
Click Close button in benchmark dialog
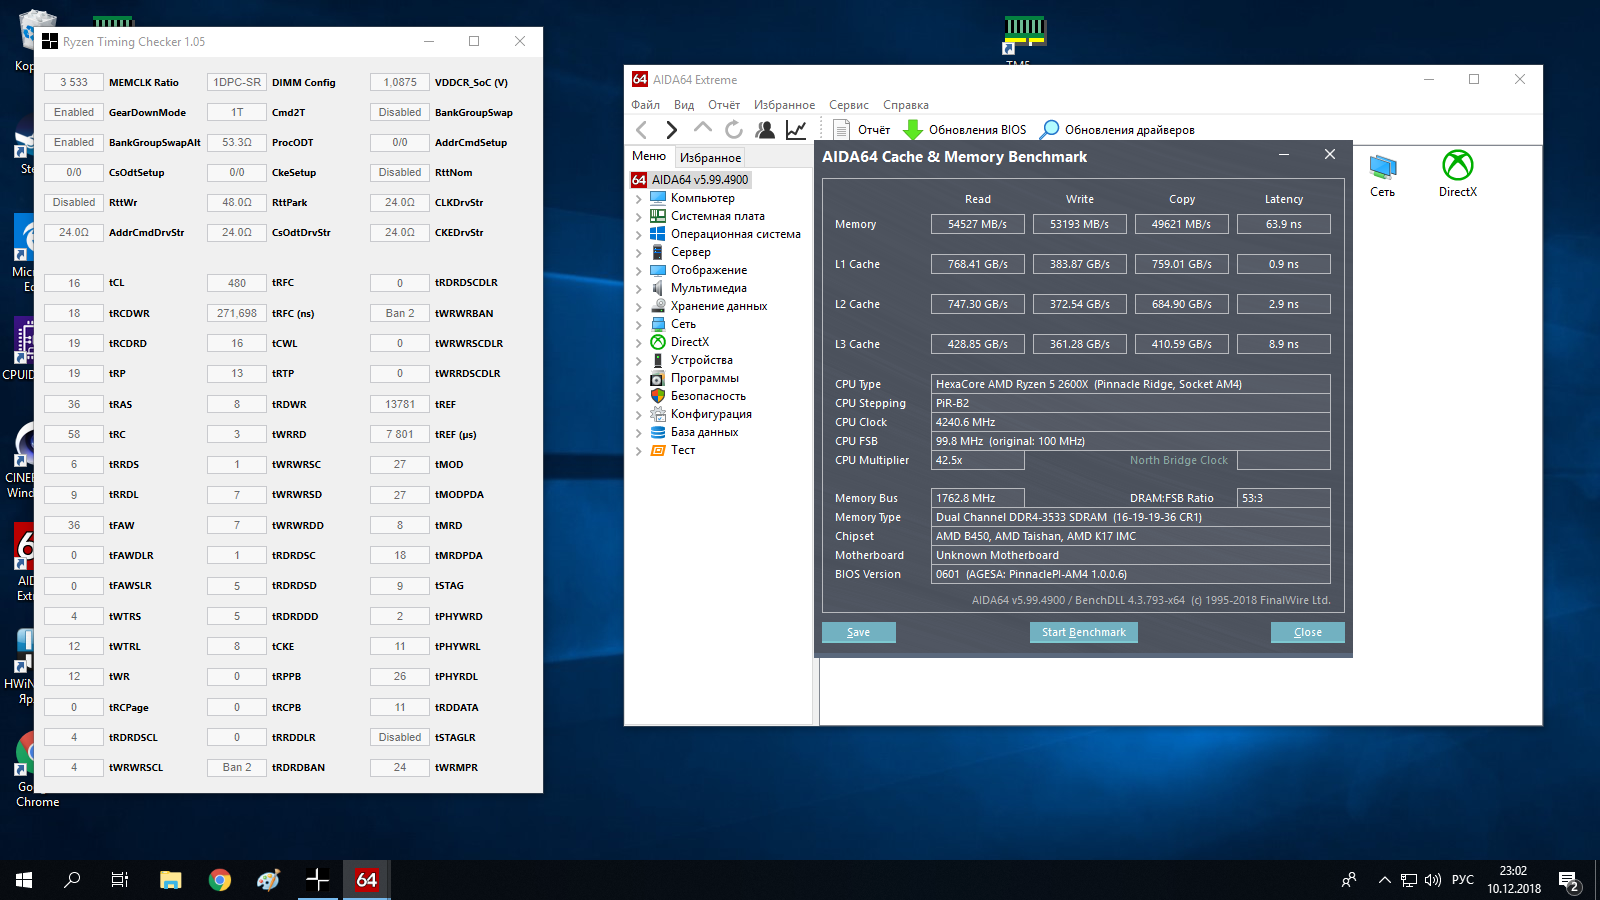(x=1308, y=632)
